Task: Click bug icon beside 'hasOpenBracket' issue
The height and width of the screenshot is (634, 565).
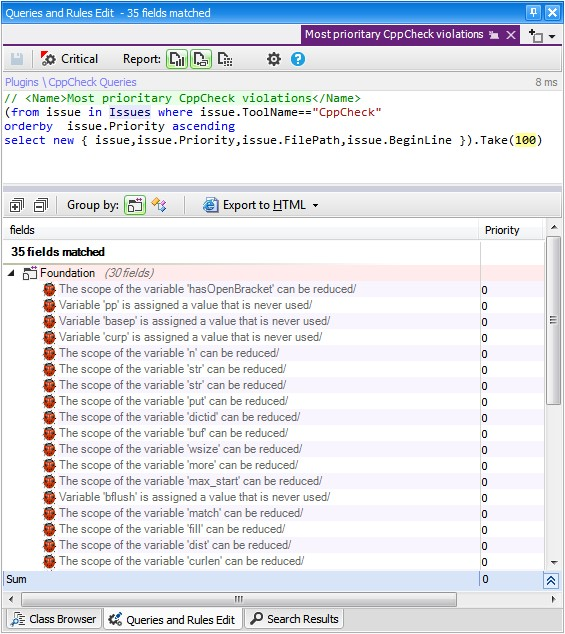Action: click(x=49, y=290)
